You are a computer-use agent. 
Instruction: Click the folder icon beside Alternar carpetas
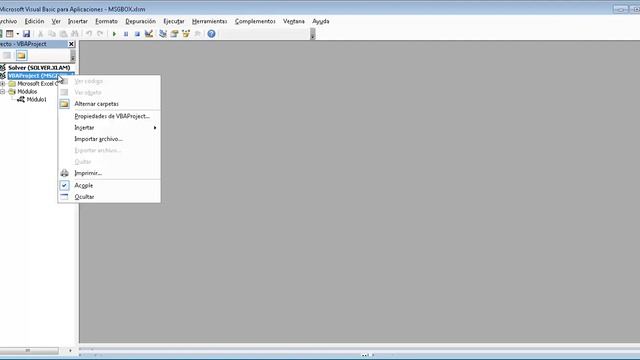click(x=64, y=104)
